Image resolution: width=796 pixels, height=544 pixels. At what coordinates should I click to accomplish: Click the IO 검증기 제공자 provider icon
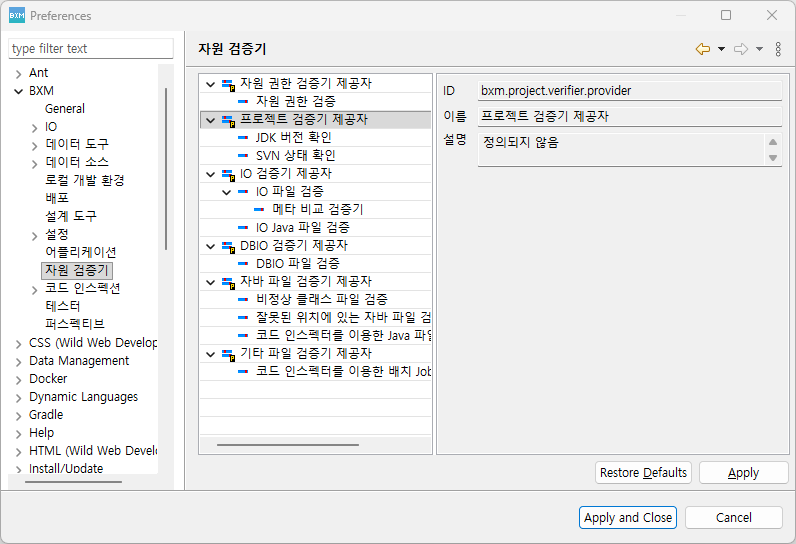(x=228, y=174)
